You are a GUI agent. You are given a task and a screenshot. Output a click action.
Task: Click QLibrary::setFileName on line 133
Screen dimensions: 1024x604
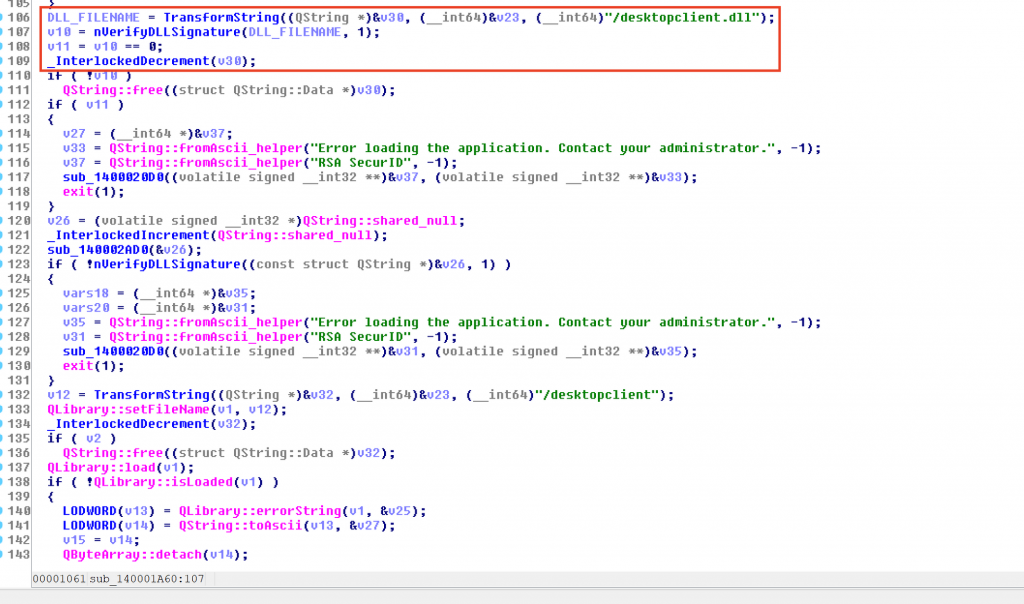(x=109, y=409)
